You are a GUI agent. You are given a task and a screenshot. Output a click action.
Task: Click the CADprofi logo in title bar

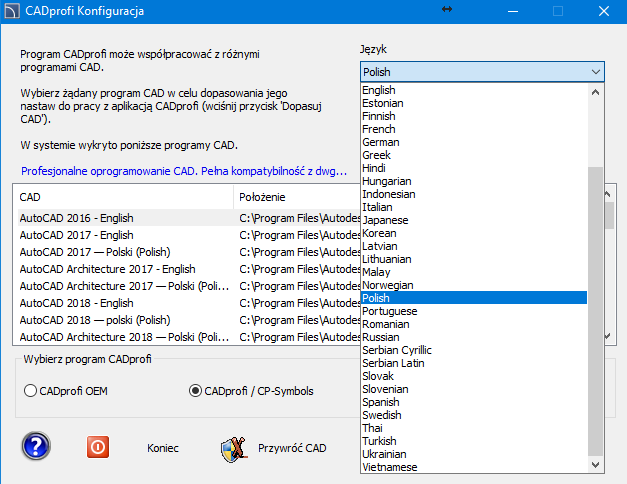pos(13,12)
